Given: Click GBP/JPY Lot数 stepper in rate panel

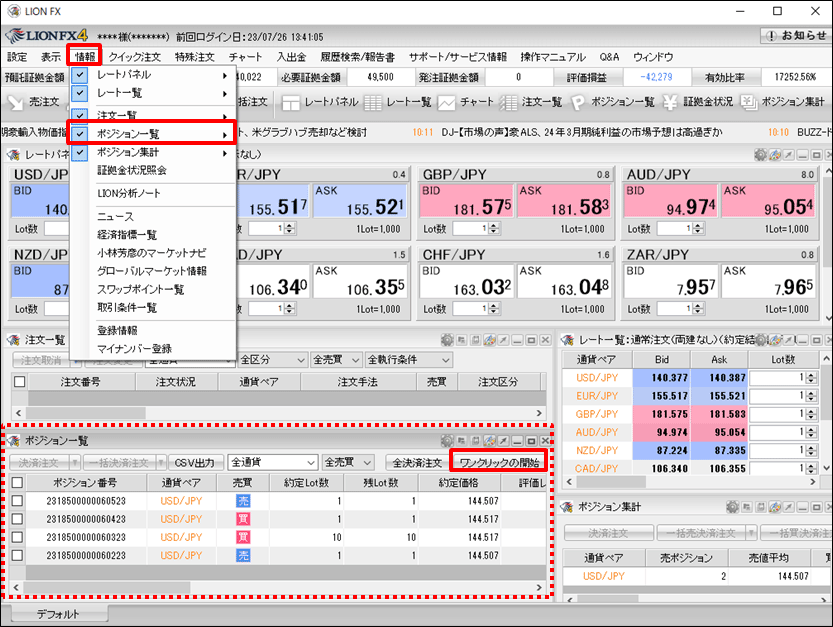Looking at the screenshot, I should coord(494,228).
